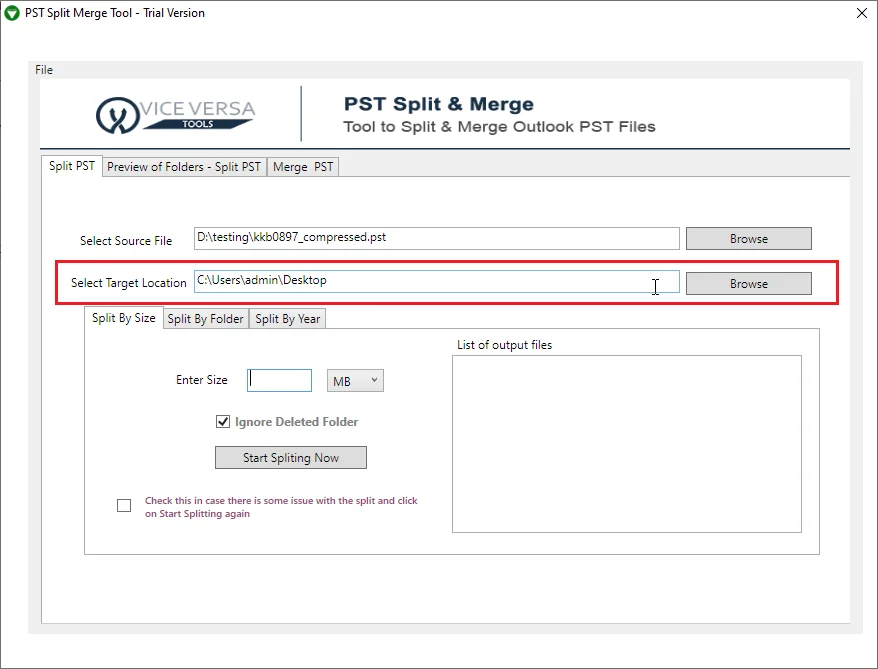Click the 'Tool to Split & Merge Outlook PST Files' subtitle

tap(499, 127)
